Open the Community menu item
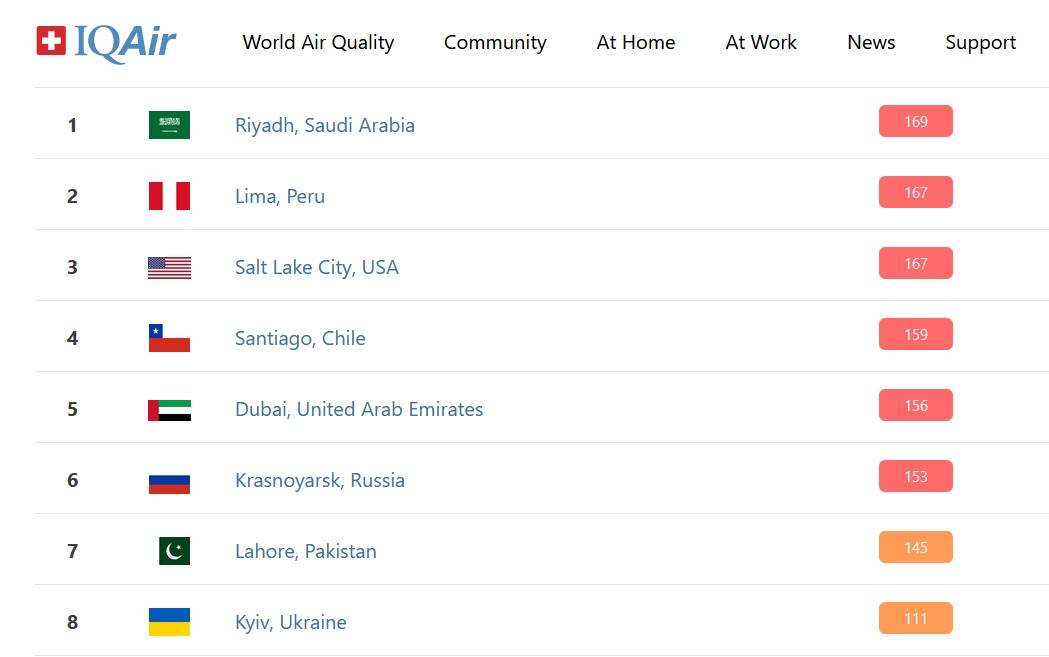The width and height of the screenshot is (1049, 657). [x=495, y=43]
